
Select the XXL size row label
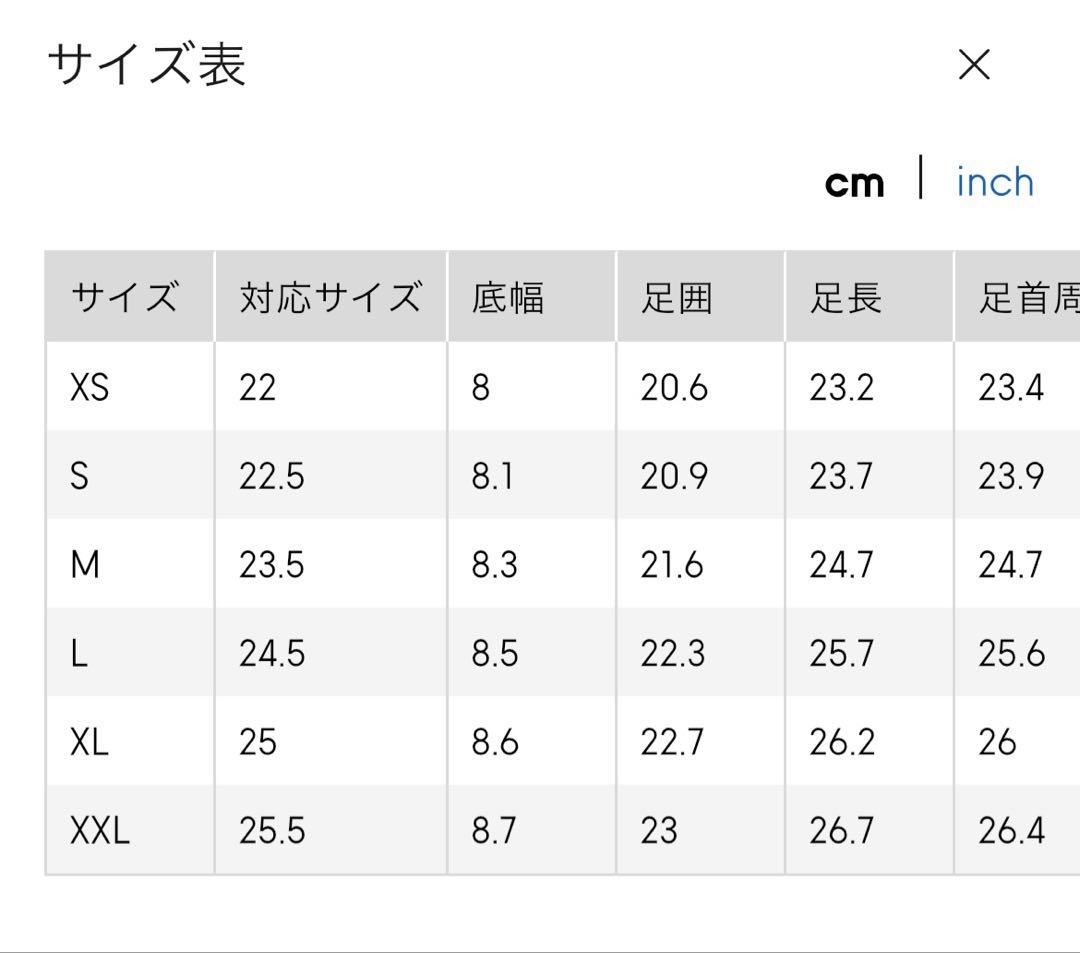(100, 831)
